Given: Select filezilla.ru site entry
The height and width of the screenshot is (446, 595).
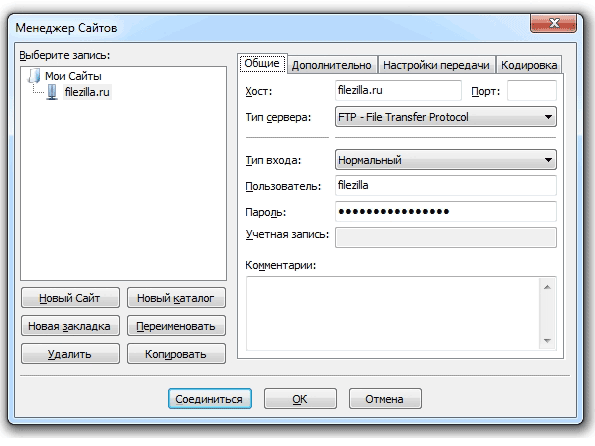Looking at the screenshot, I should coord(87,92).
